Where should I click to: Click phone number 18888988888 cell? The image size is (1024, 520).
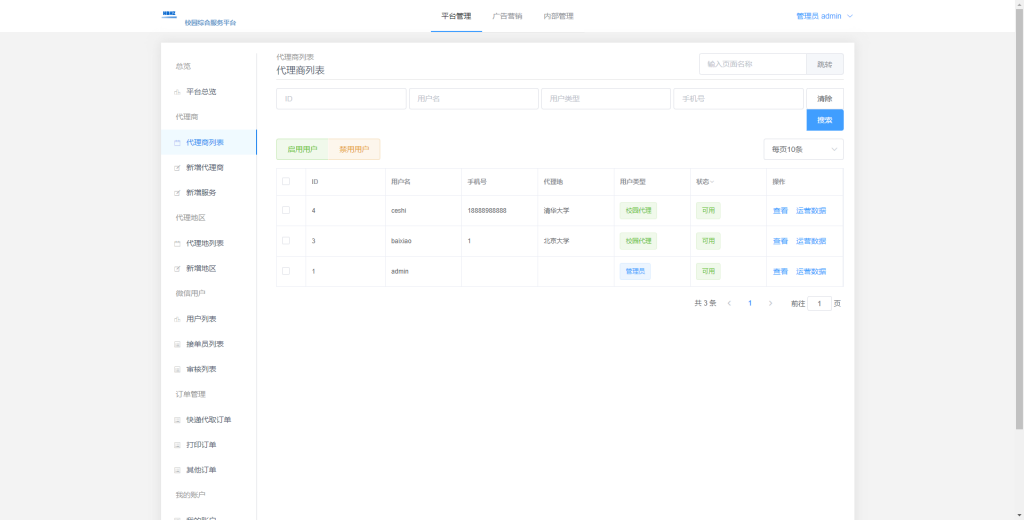(487, 210)
